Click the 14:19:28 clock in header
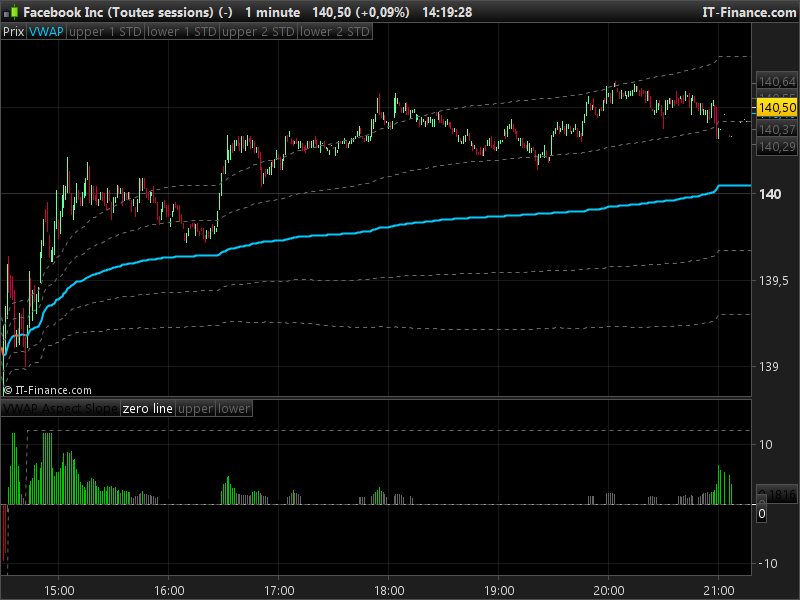Image resolution: width=800 pixels, height=600 pixels. click(x=447, y=12)
